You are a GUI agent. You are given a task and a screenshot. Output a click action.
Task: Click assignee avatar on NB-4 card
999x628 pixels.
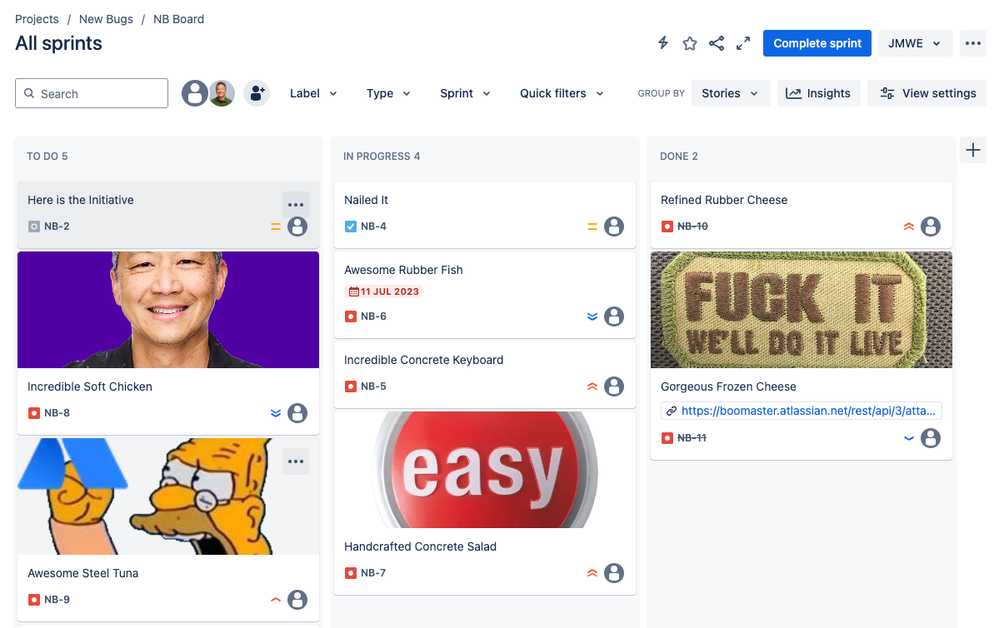[x=614, y=226]
